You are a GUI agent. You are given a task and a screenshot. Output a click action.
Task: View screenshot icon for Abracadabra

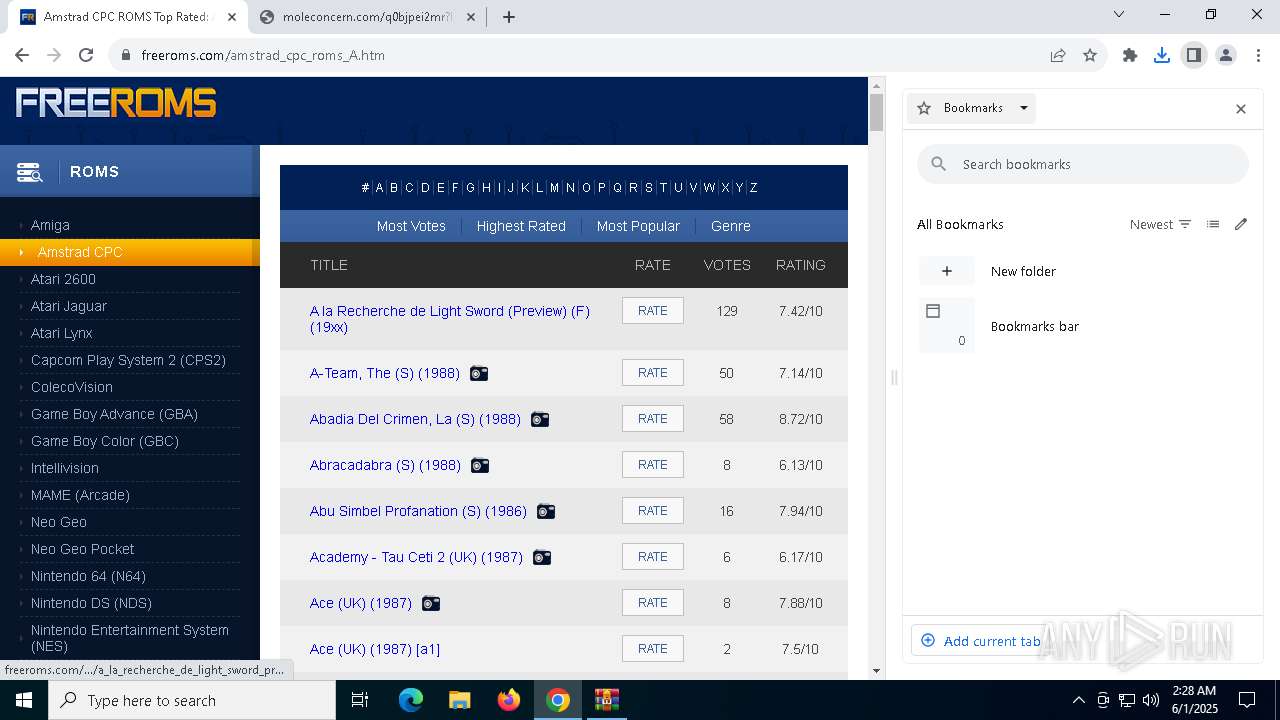point(480,465)
